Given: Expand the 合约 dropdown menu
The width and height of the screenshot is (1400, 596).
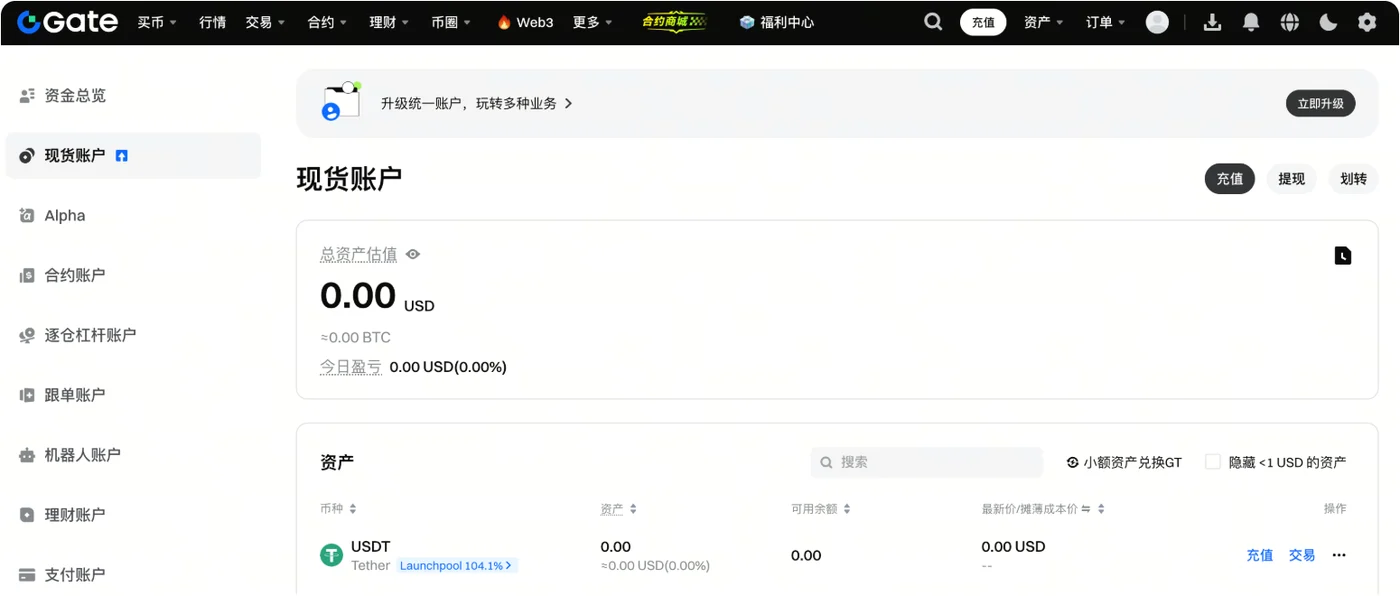Looking at the screenshot, I should pyautogui.click(x=328, y=22).
